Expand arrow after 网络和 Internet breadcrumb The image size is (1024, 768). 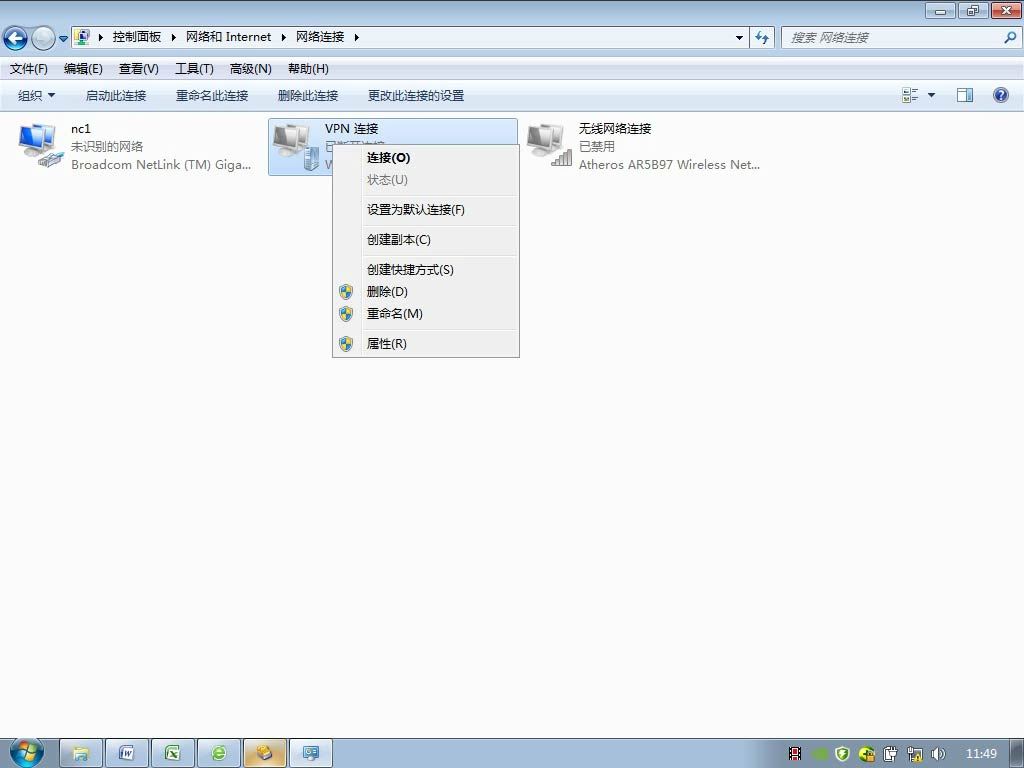[x=284, y=37]
